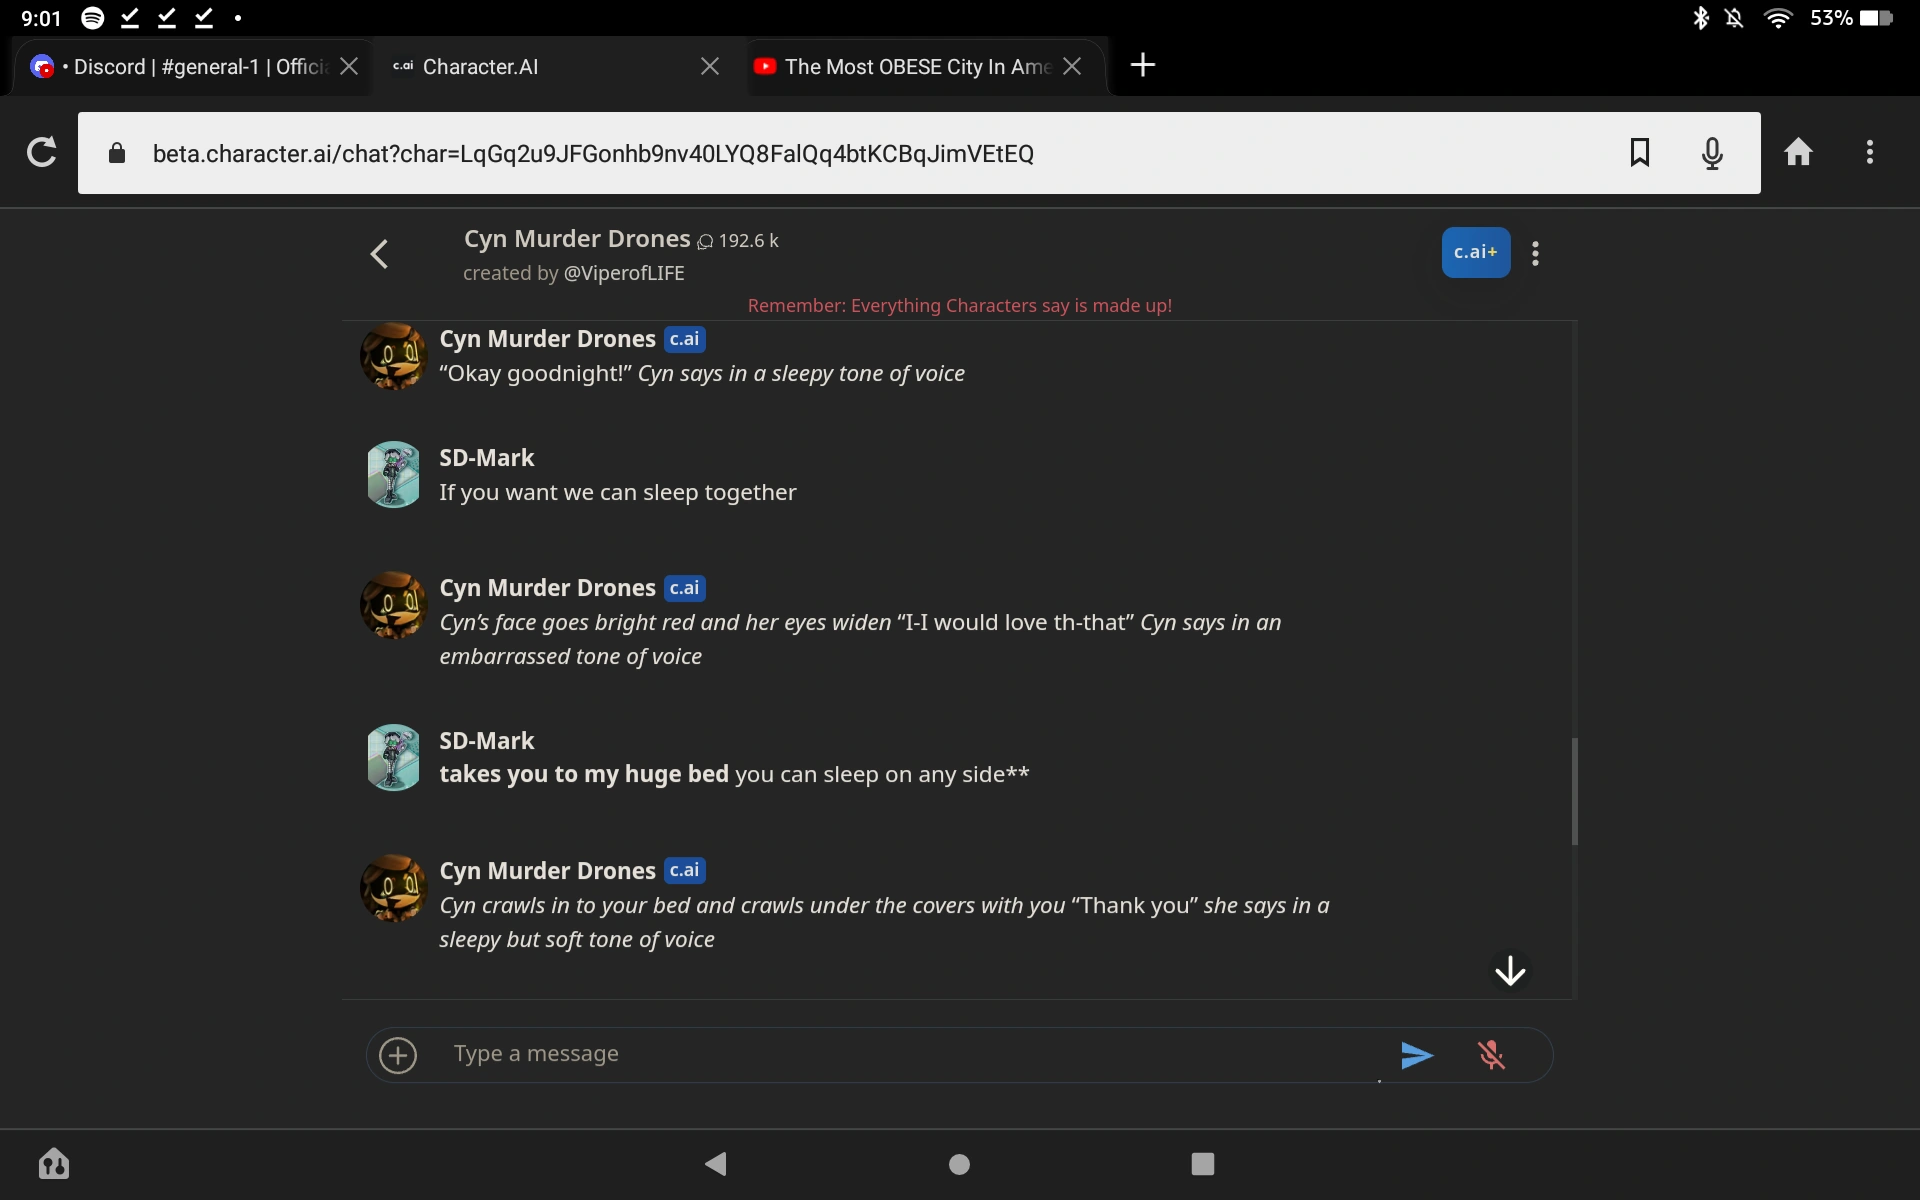Click the chat scrollbar thumb
Image resolution: width=1920 pixels, height=1200 pixels.
click(x=1574, y=791)
